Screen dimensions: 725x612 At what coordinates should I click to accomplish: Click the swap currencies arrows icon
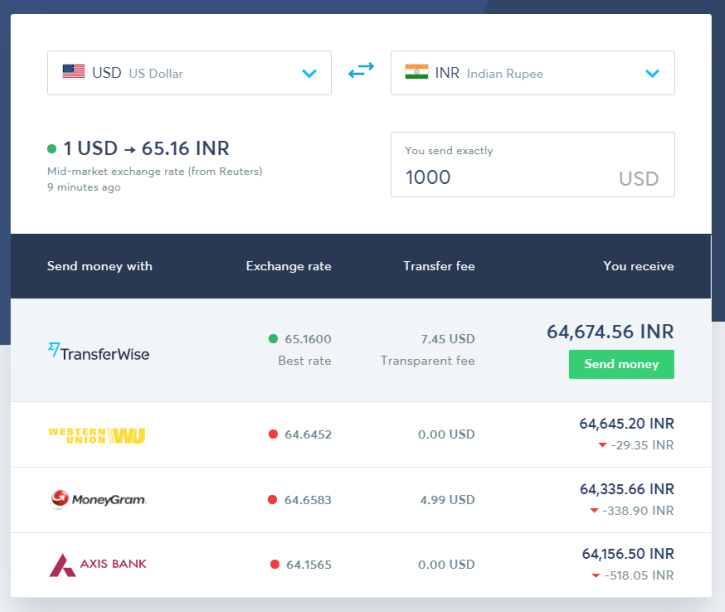point(361,72)
